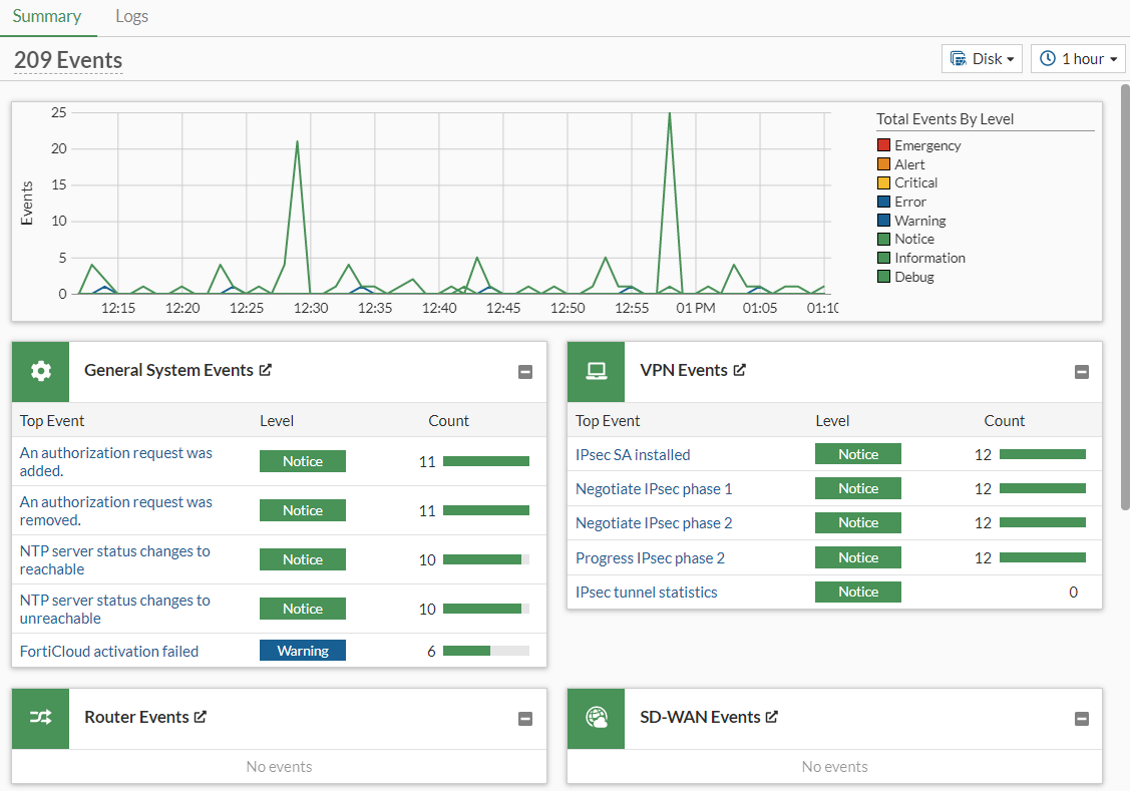This screenshot has width=1130, height=791.
Task: Click the crossed-arrows icon on Router Events
Action: tap(40, 718)
